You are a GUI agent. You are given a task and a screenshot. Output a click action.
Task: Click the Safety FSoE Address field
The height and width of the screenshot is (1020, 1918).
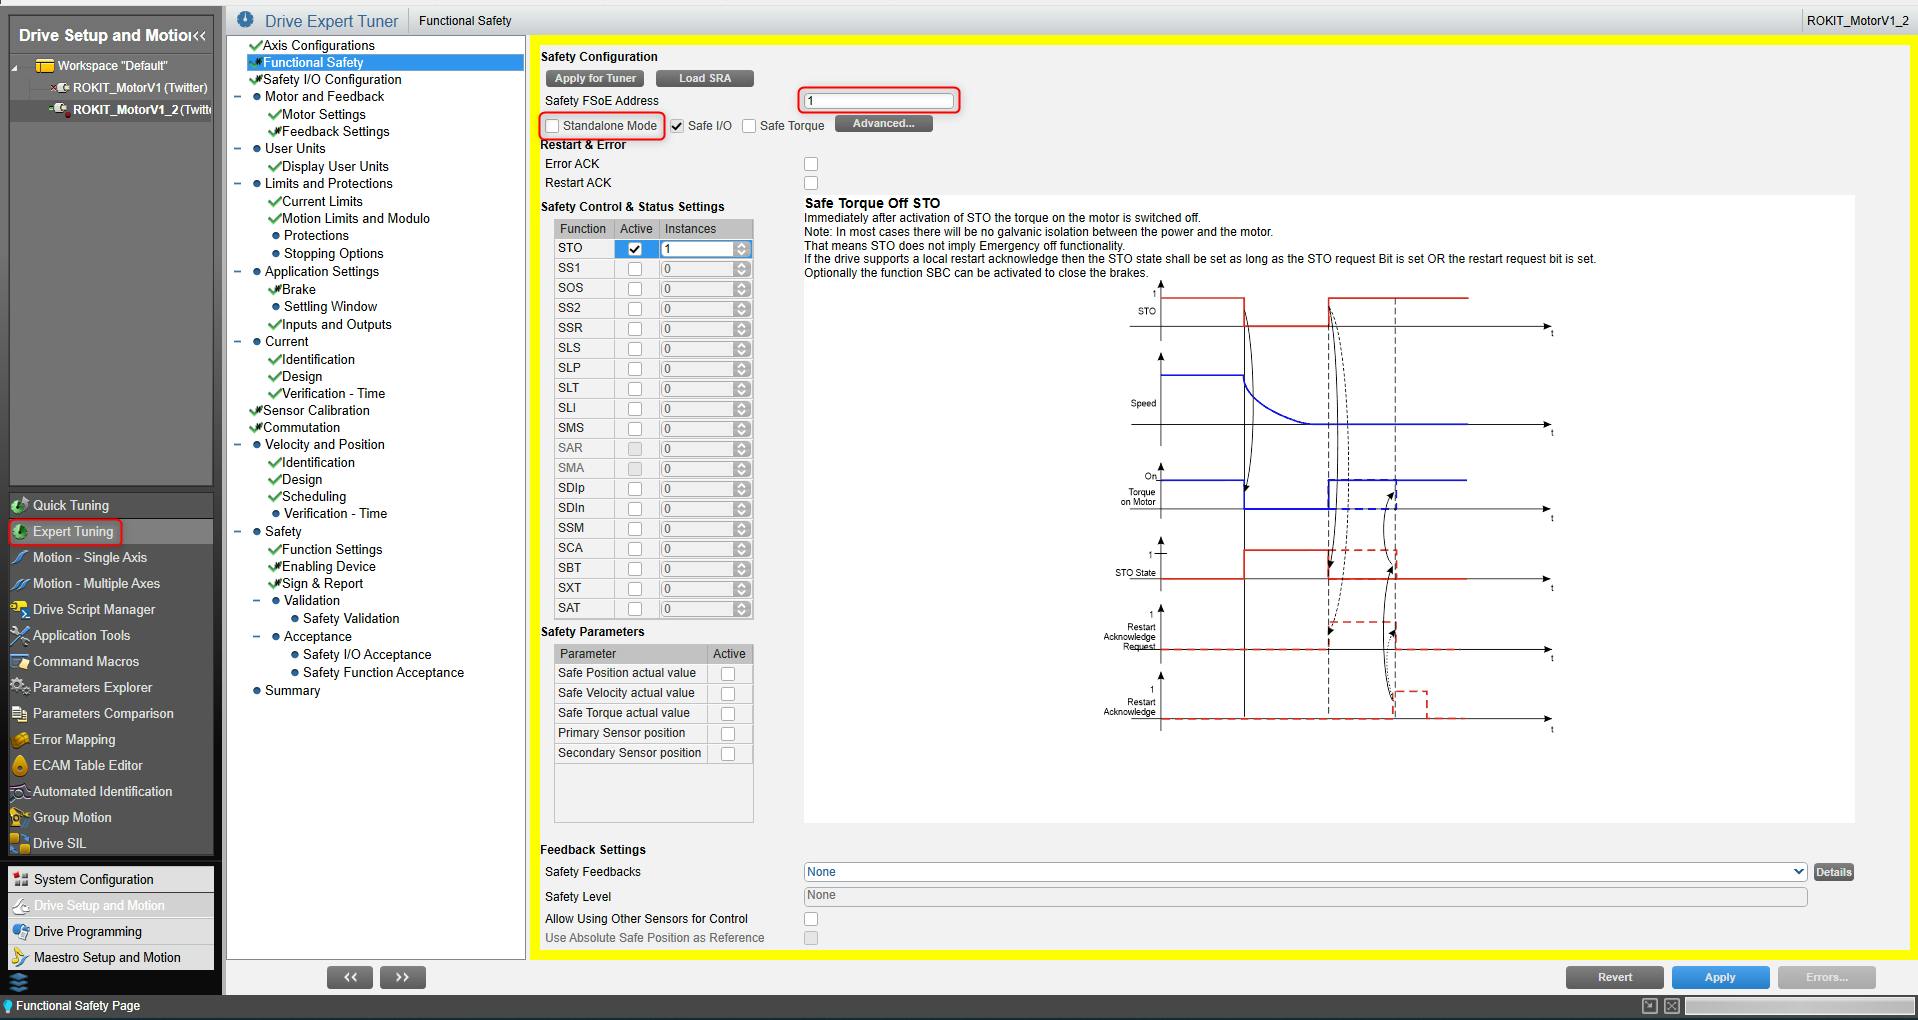[878, 100]
